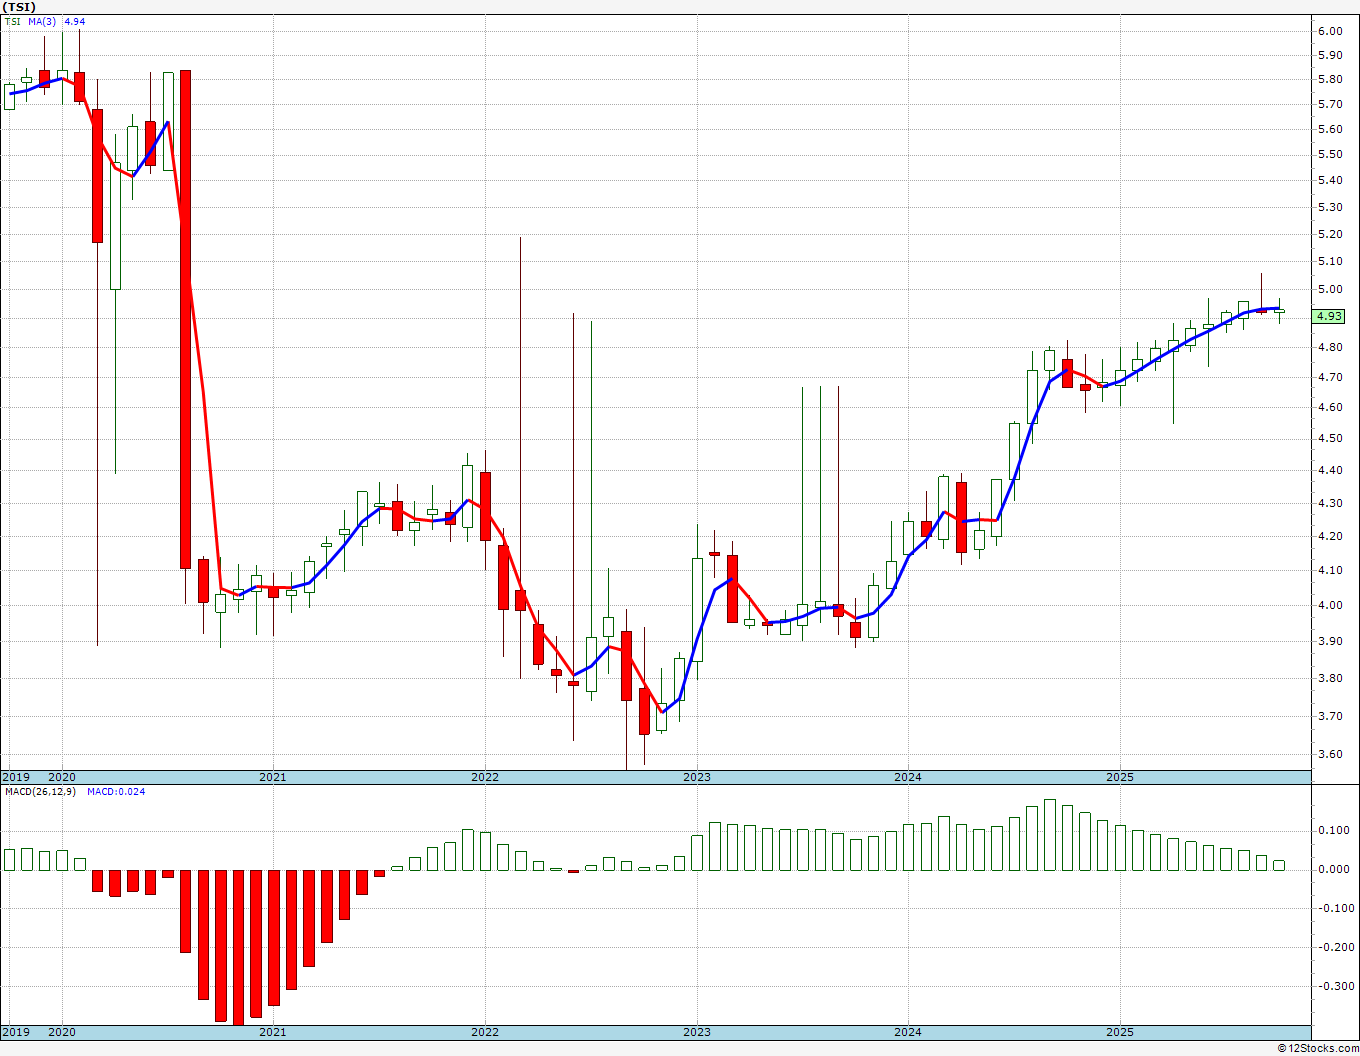Click the MA(3) moving average legend

click(x=42, y=21)
